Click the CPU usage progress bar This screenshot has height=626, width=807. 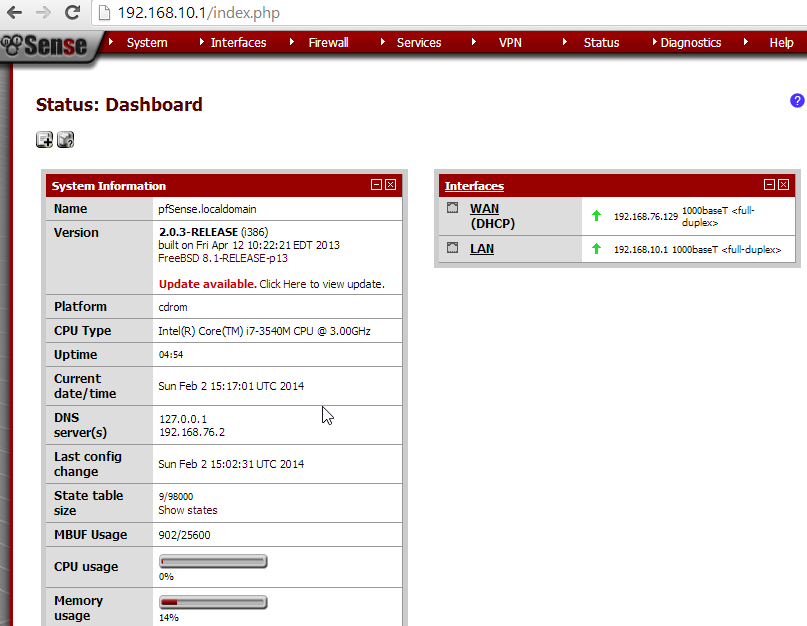[213, 561]
